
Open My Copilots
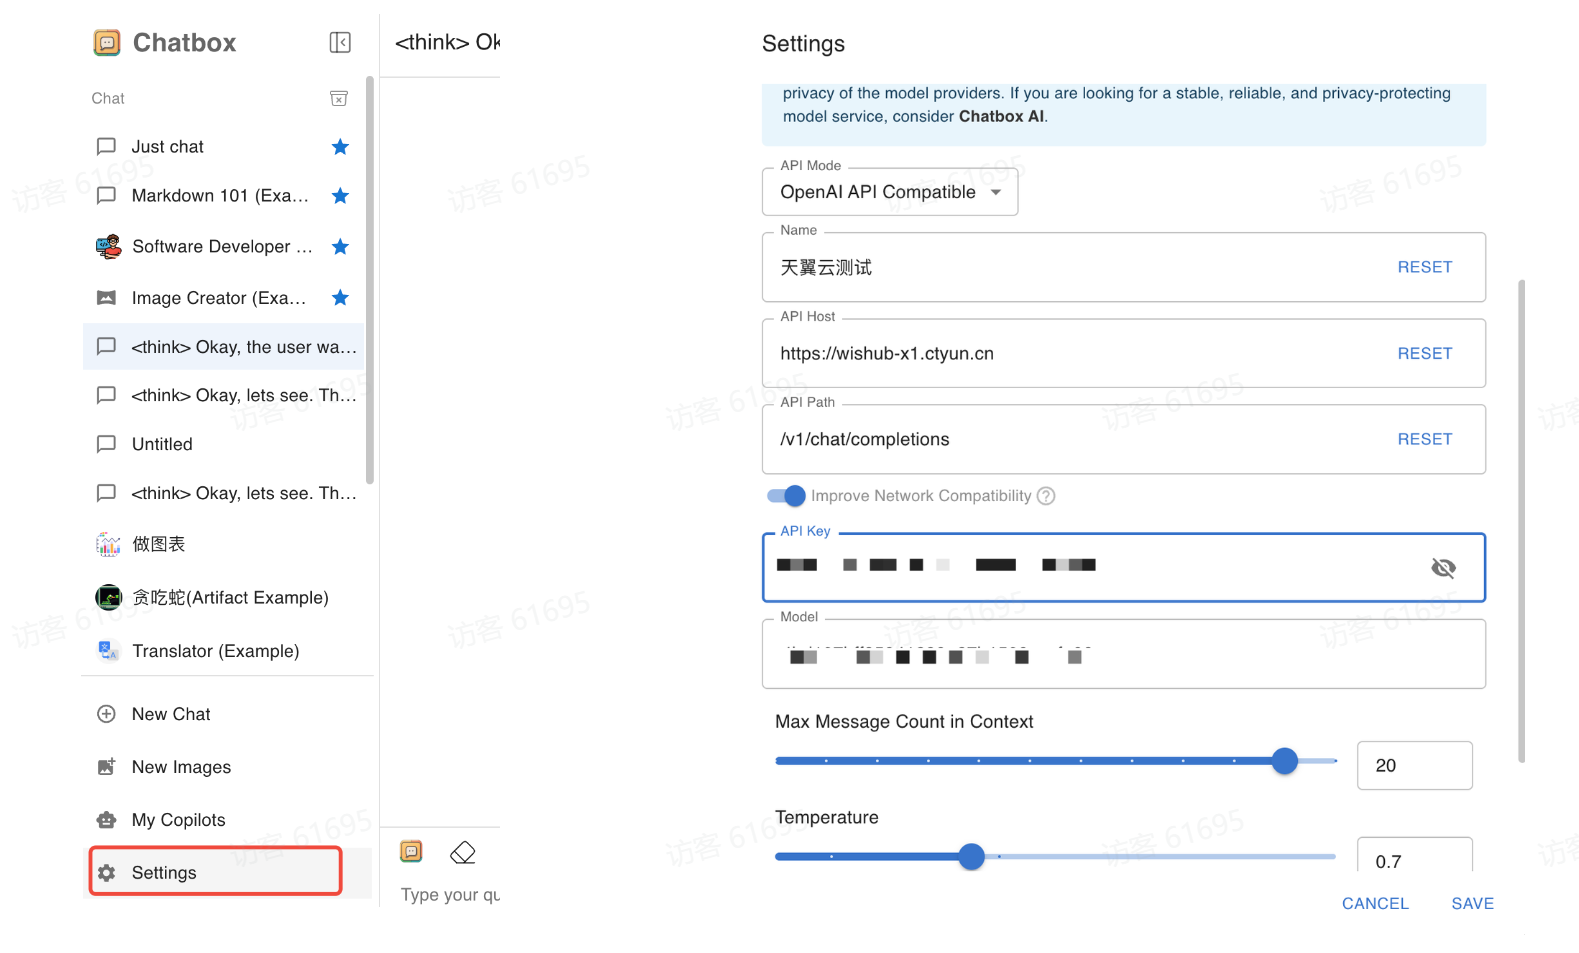tap(228, 820)
